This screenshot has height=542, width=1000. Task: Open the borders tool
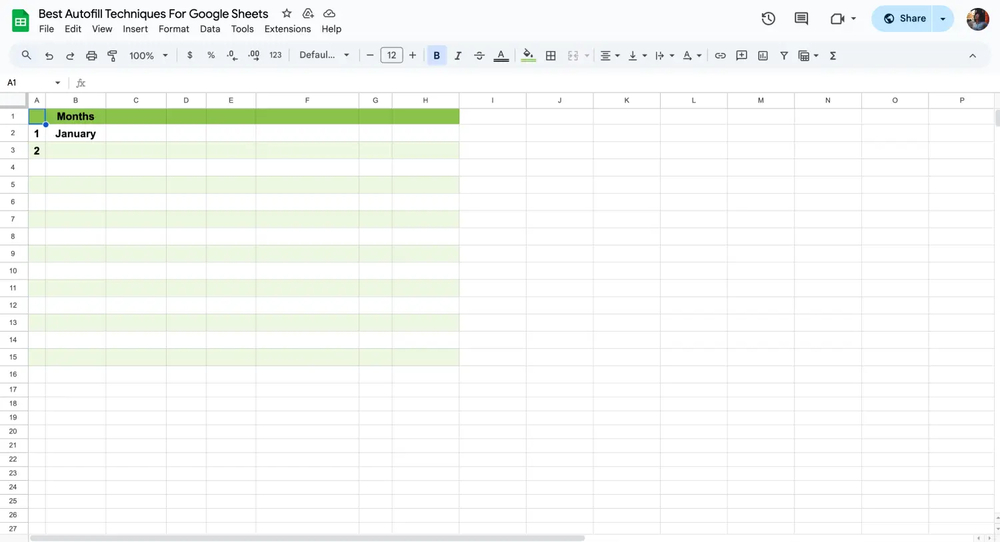(x=551, y=56)
